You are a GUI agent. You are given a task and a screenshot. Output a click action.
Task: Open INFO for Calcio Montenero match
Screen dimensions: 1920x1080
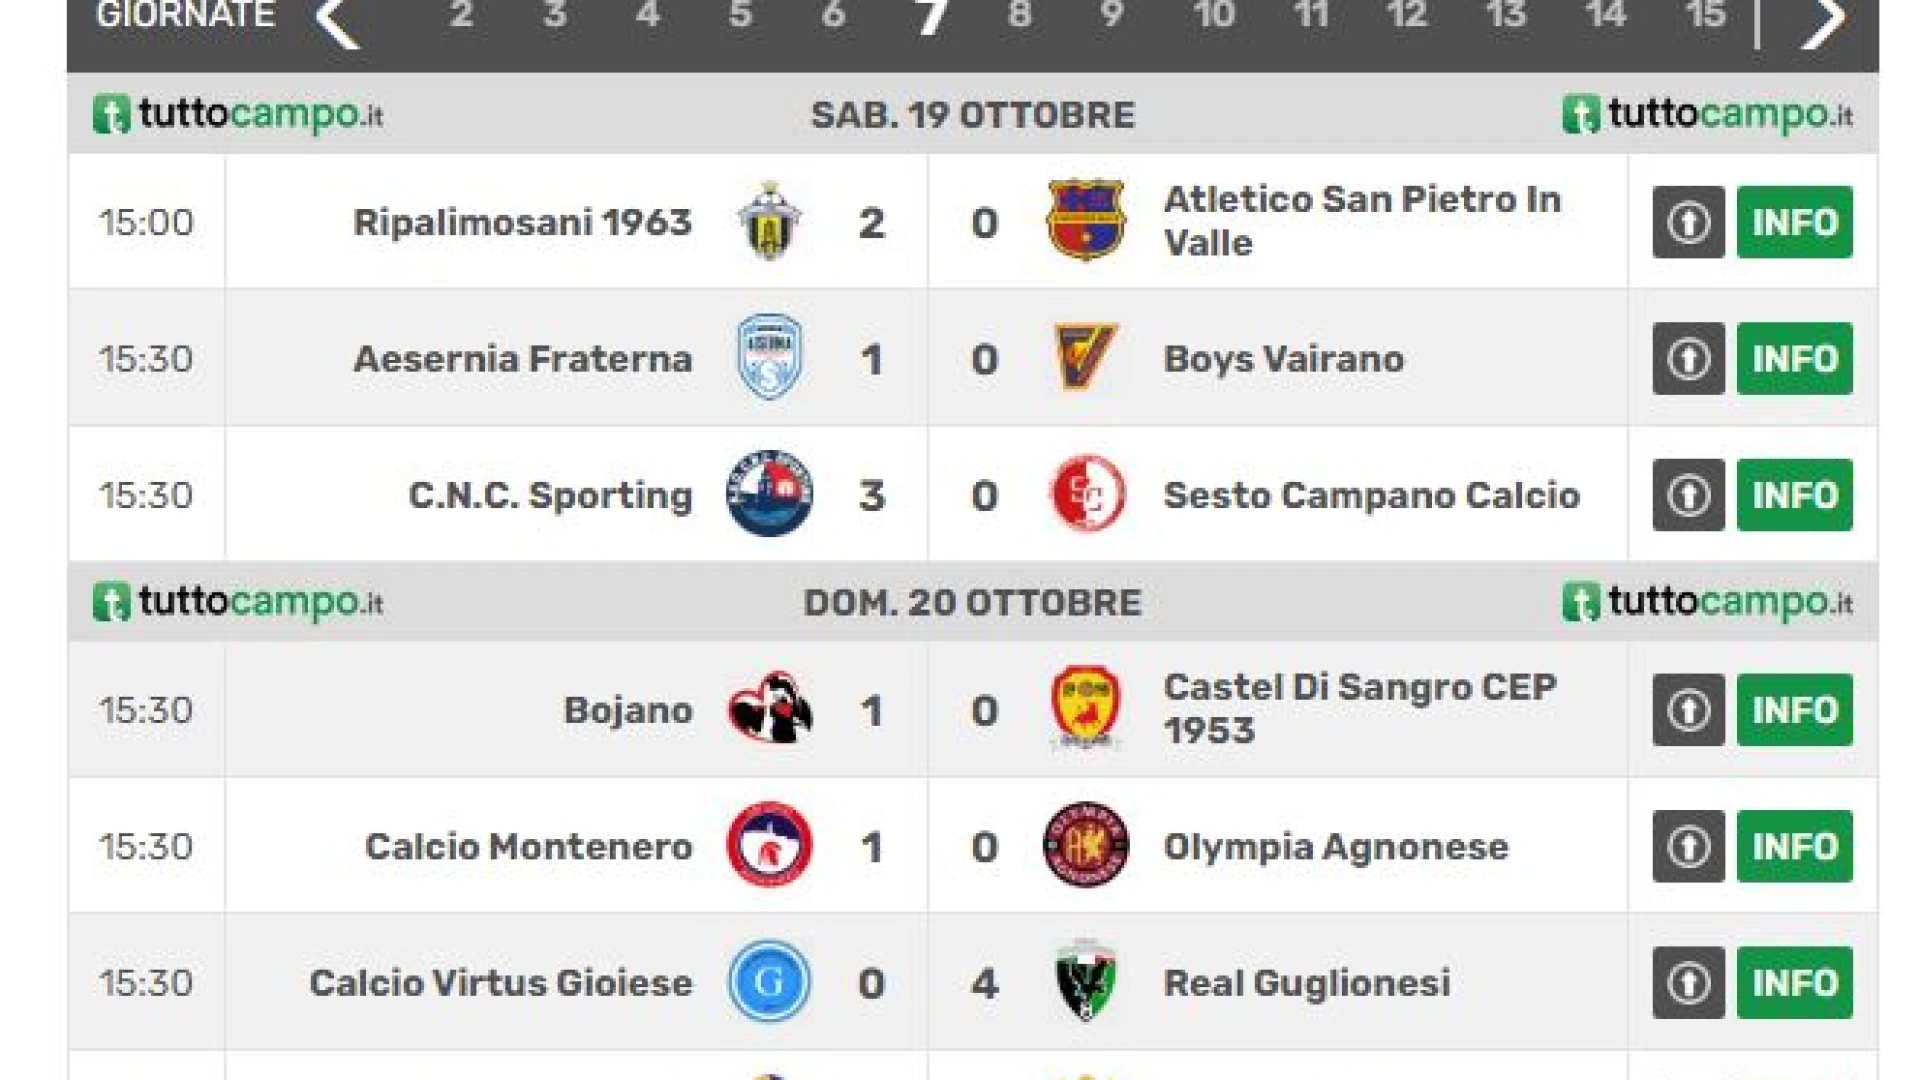[x=1794, y=846]
